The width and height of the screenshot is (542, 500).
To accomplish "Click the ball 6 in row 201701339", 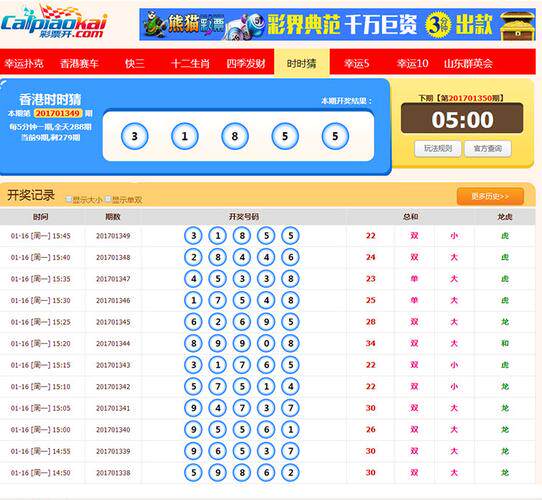I will pos(218,451).
